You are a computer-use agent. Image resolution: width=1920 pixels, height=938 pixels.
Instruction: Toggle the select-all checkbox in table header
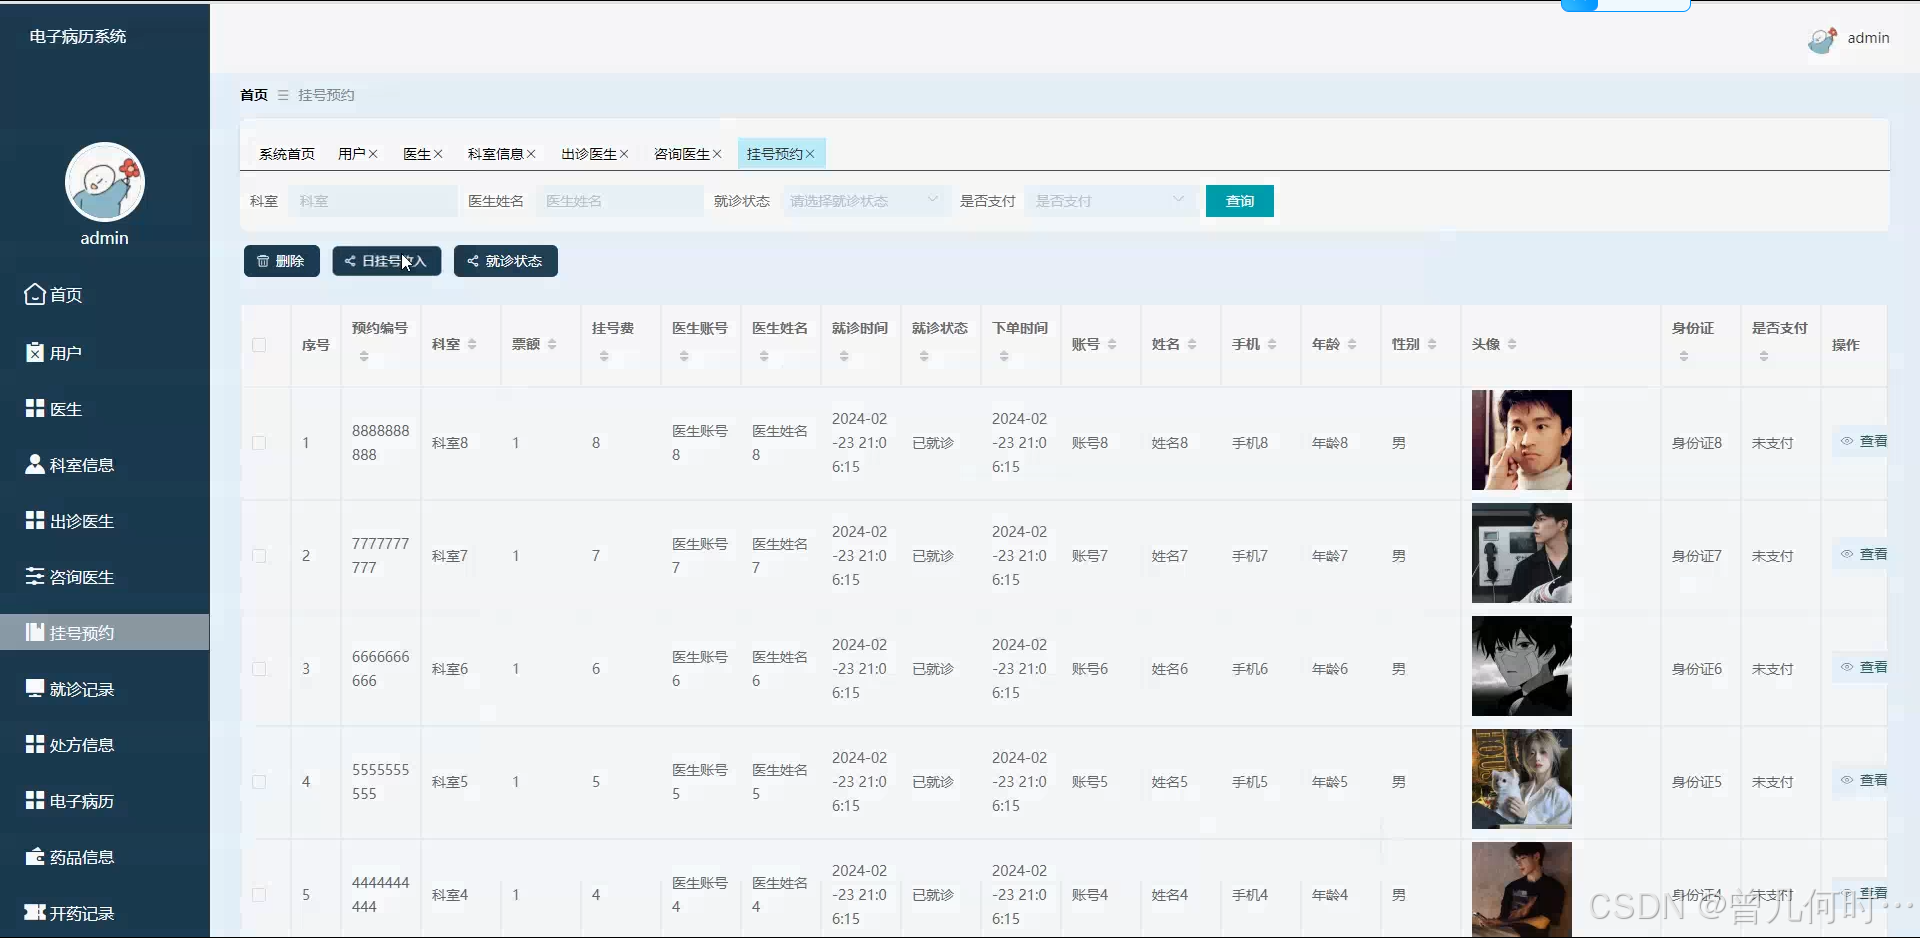(x=260, y=345)
